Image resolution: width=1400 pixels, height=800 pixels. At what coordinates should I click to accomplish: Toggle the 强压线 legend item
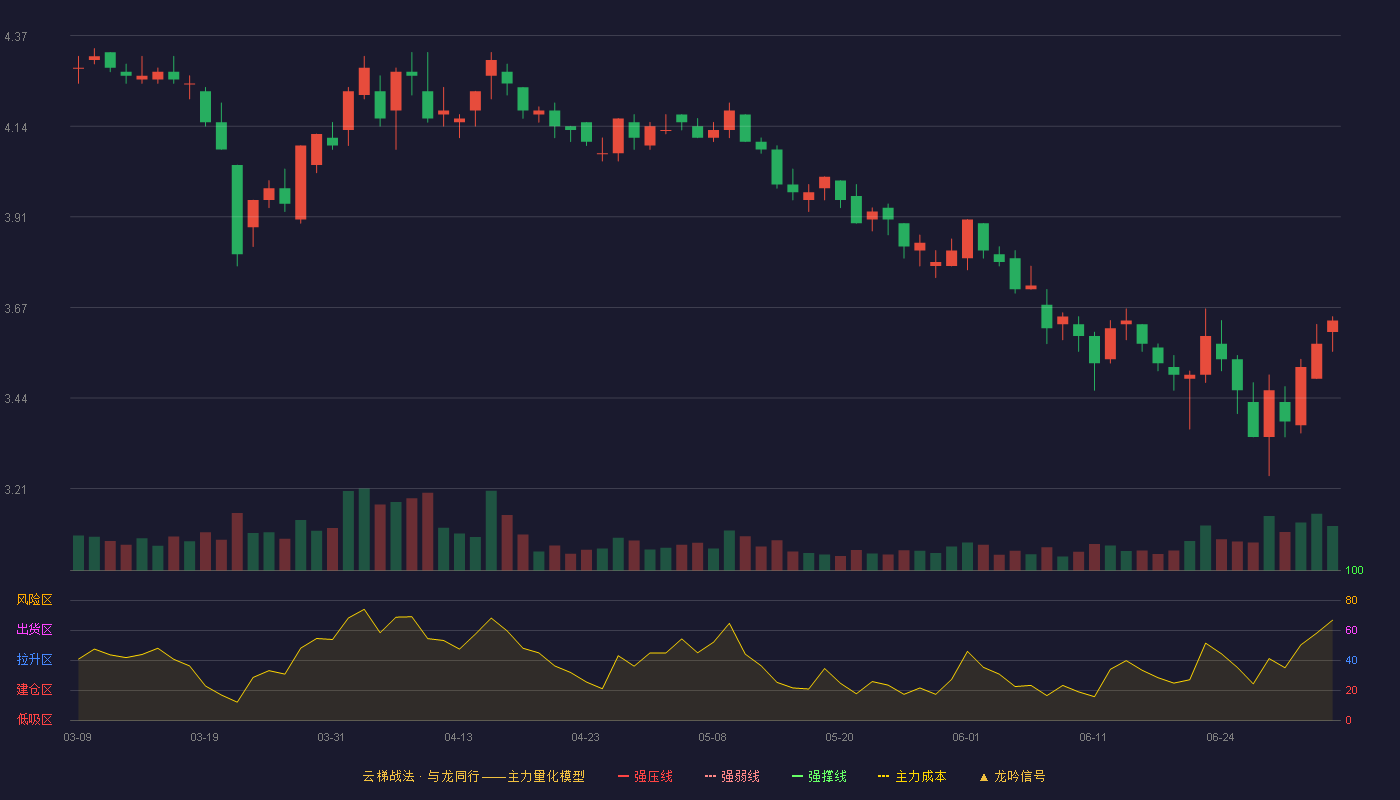click(645, 776)
